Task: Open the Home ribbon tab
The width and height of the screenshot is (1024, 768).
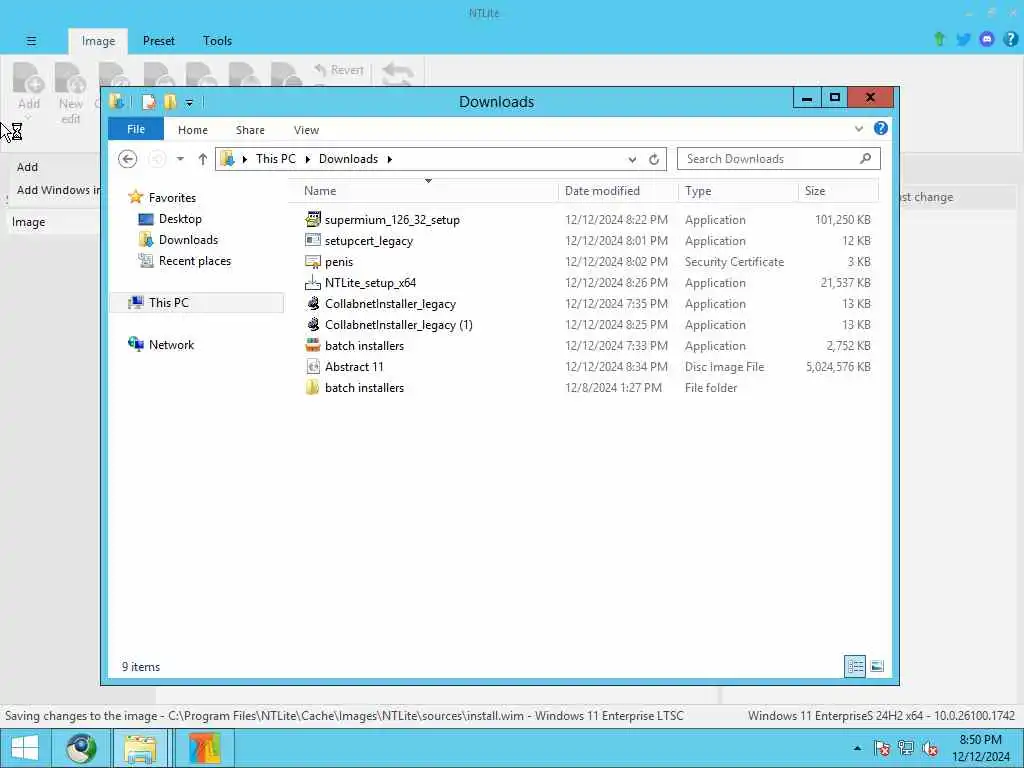Action: pos(193,130)
